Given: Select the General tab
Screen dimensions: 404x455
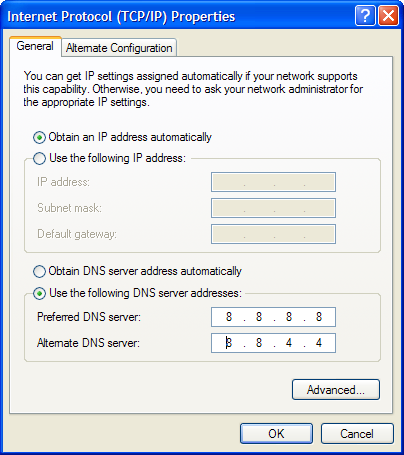Looking at the screenshot, I should 35,46.
